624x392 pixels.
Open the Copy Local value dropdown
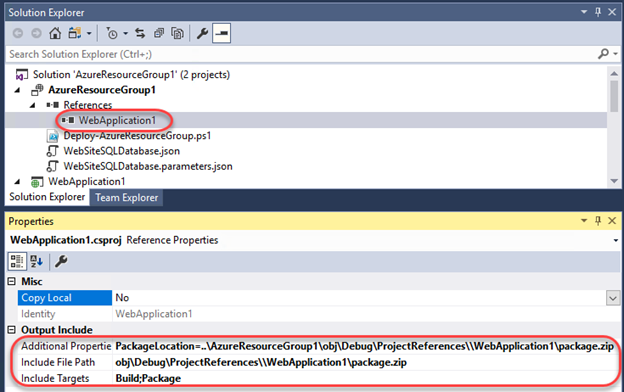click(612, 298)
